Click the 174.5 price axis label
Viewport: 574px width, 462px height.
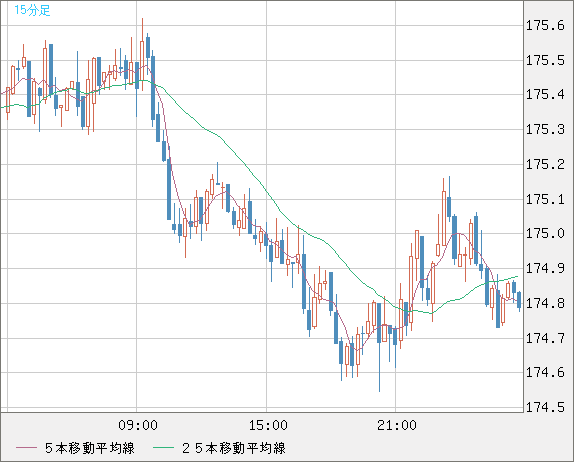point(545,407)
